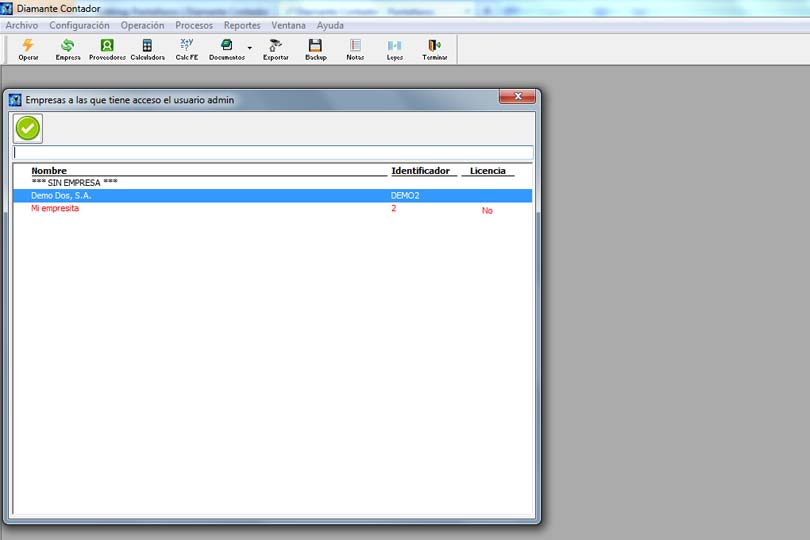Select the Mi empresita row
Image resolution: width=810 pixels, height=540 pixels.
272,208
